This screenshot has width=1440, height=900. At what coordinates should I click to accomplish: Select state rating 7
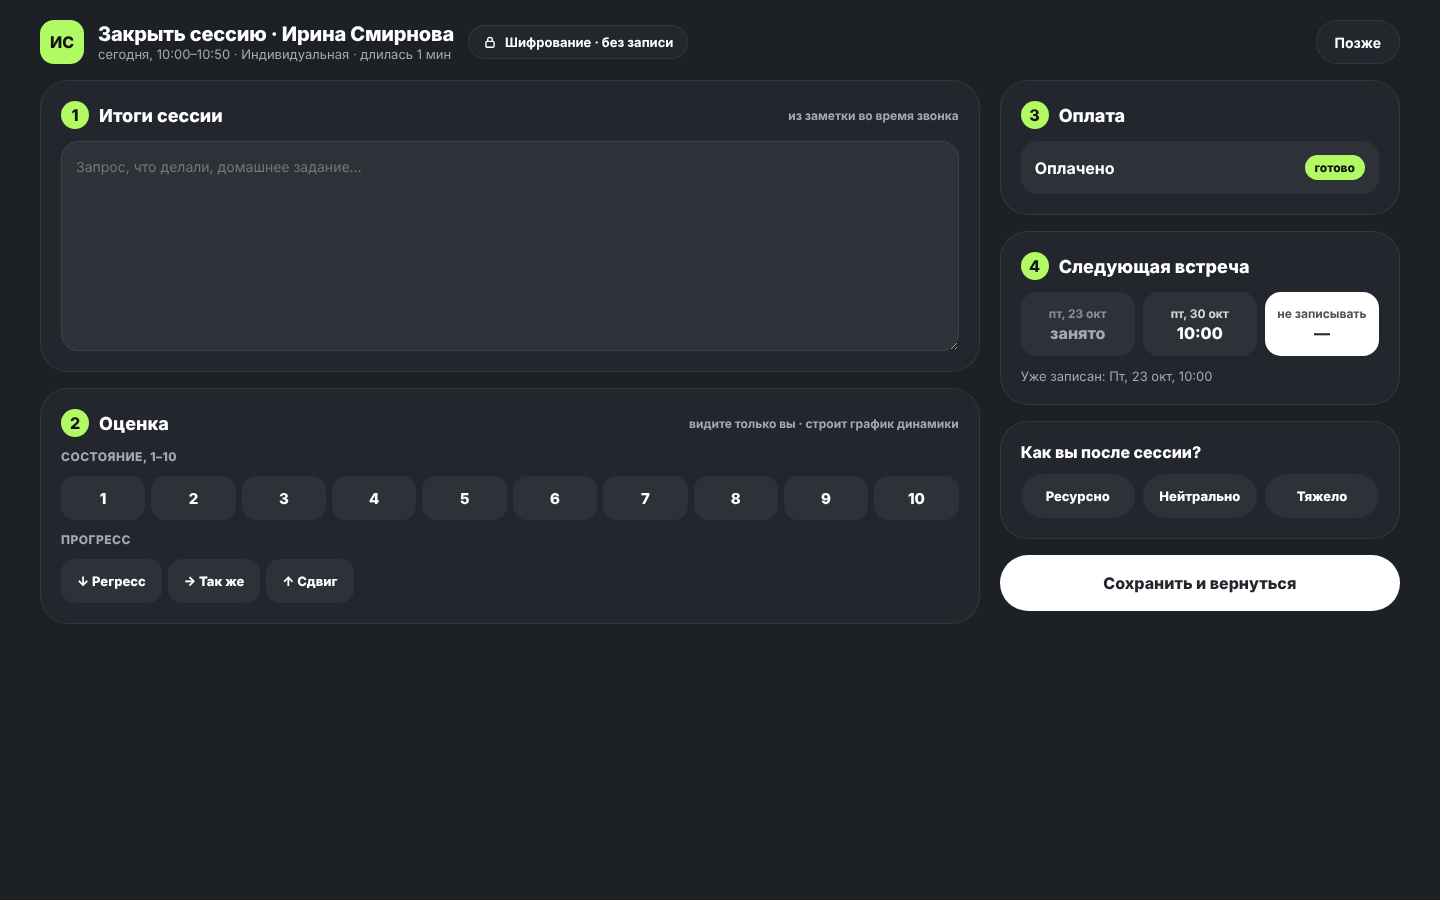645,498
